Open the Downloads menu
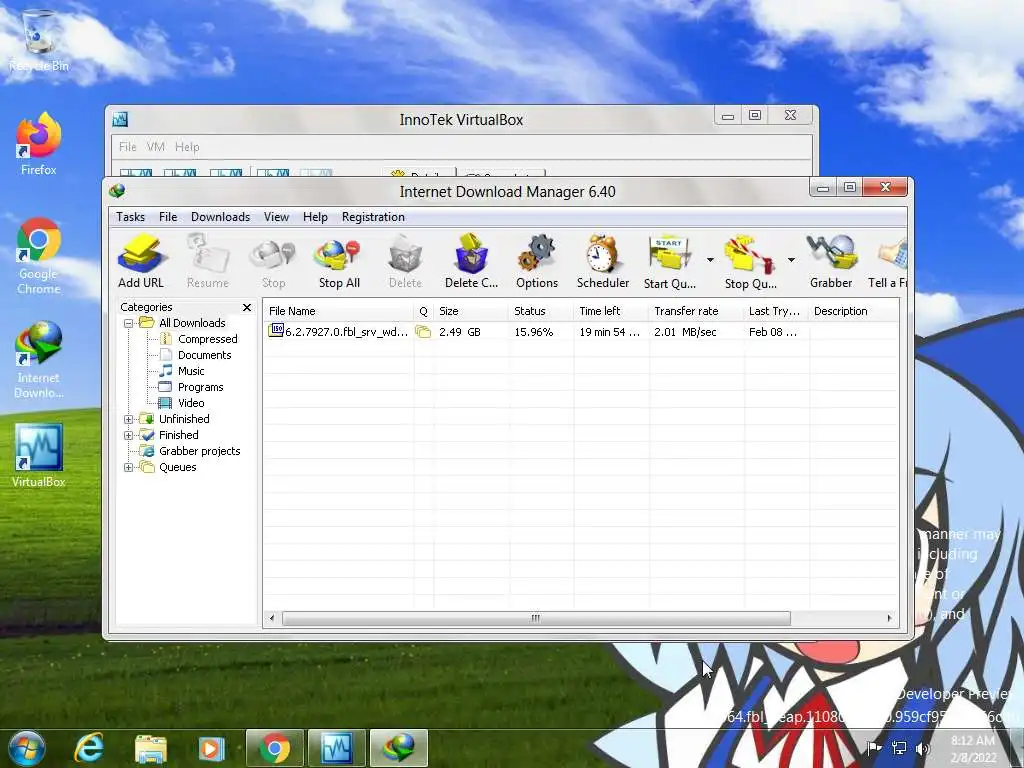This screenshot has width=1024, height=768. (x=220, y=217)
